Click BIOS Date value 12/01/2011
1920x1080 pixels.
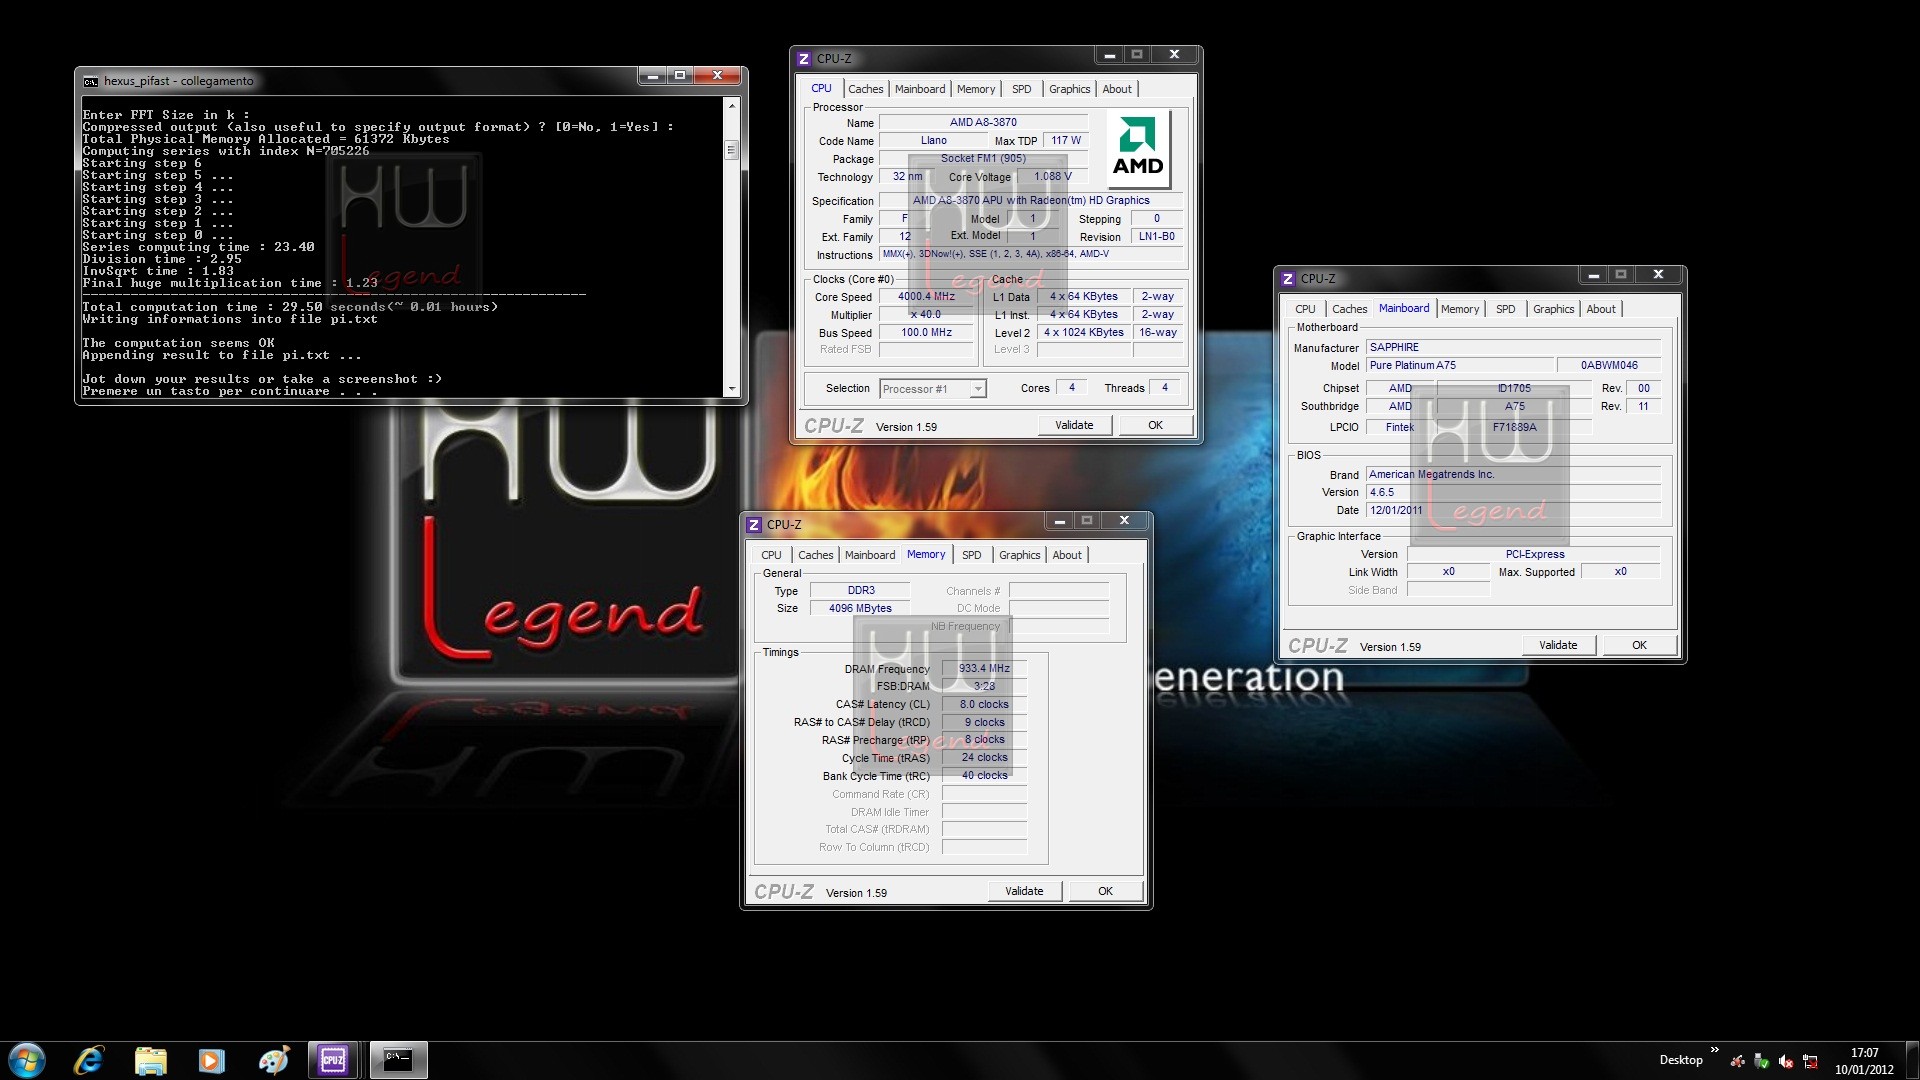1514,511
